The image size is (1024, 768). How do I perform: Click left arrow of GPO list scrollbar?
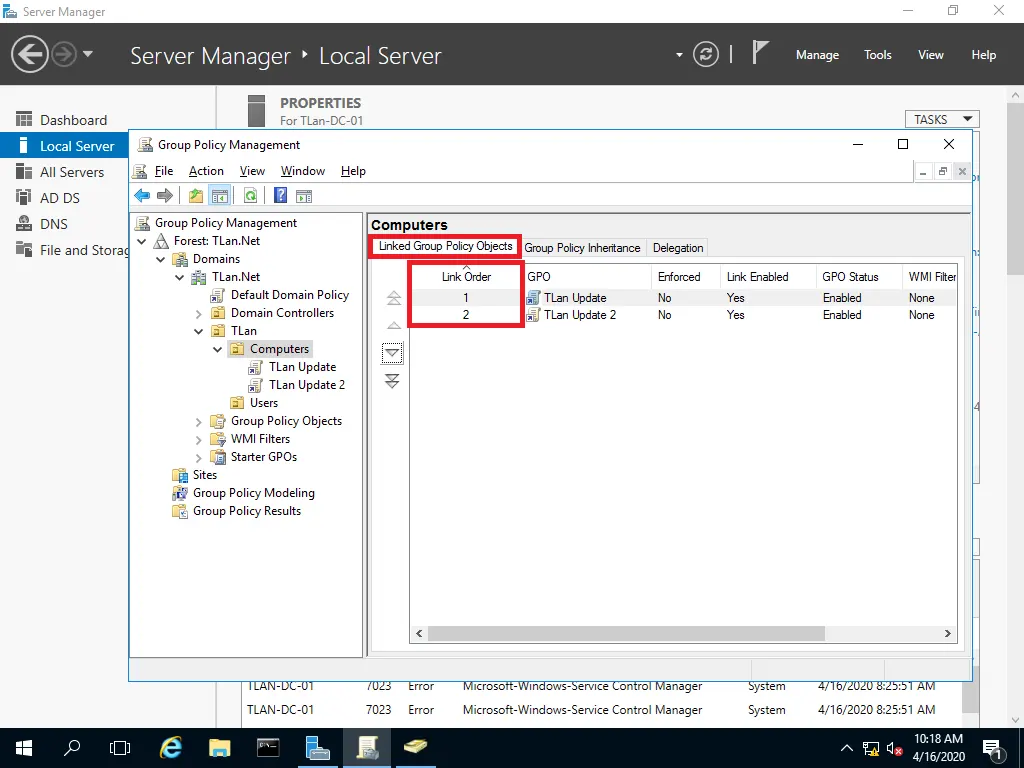coord(419,633)
